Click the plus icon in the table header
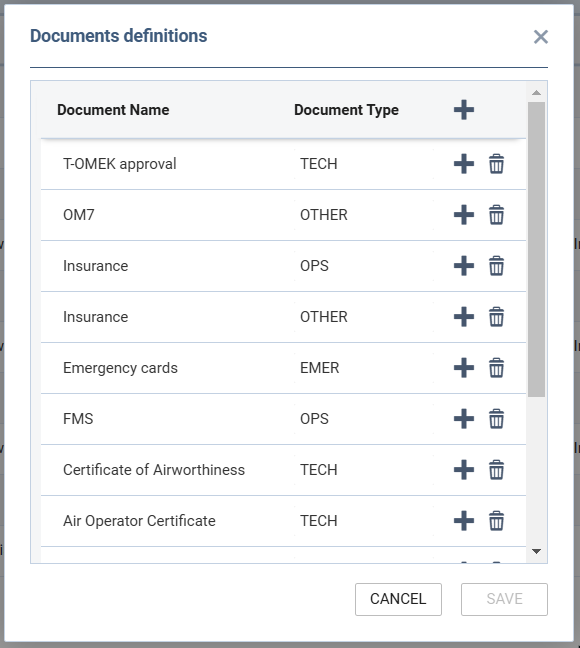The width and height of the screenshot is (580, 648). coord(464,110)
